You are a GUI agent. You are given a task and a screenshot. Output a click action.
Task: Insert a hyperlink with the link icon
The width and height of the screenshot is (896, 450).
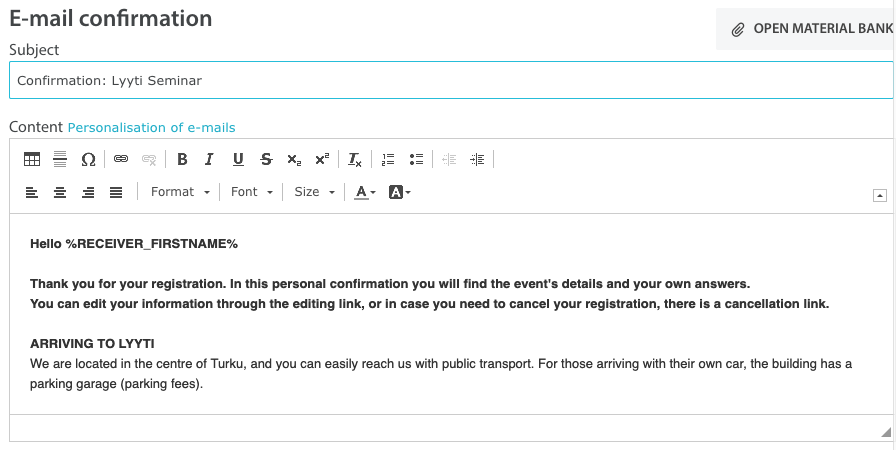point(121,159)
